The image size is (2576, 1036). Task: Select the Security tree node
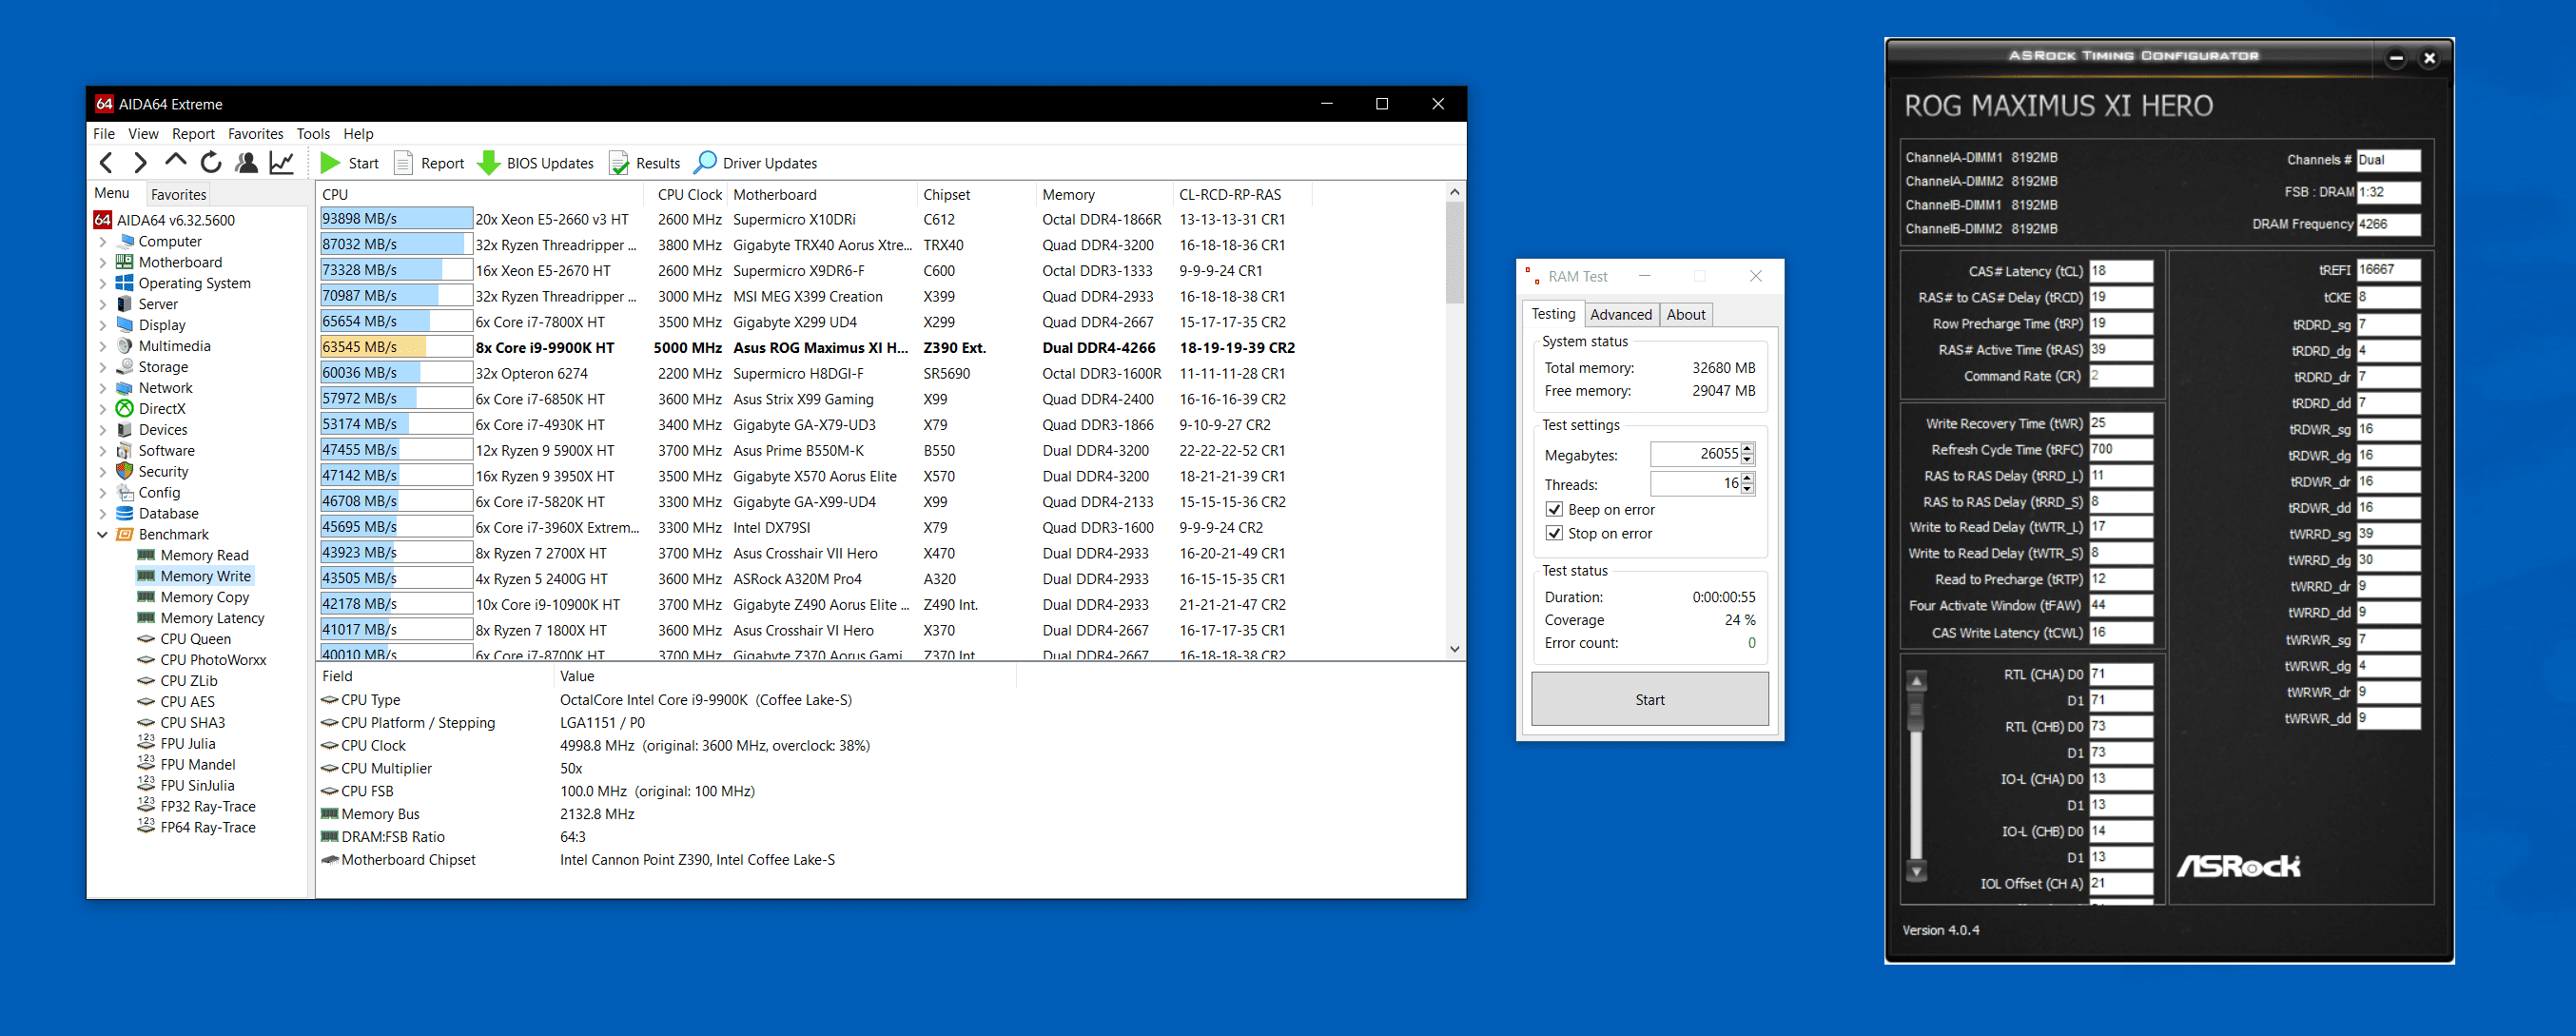[163, 472]
